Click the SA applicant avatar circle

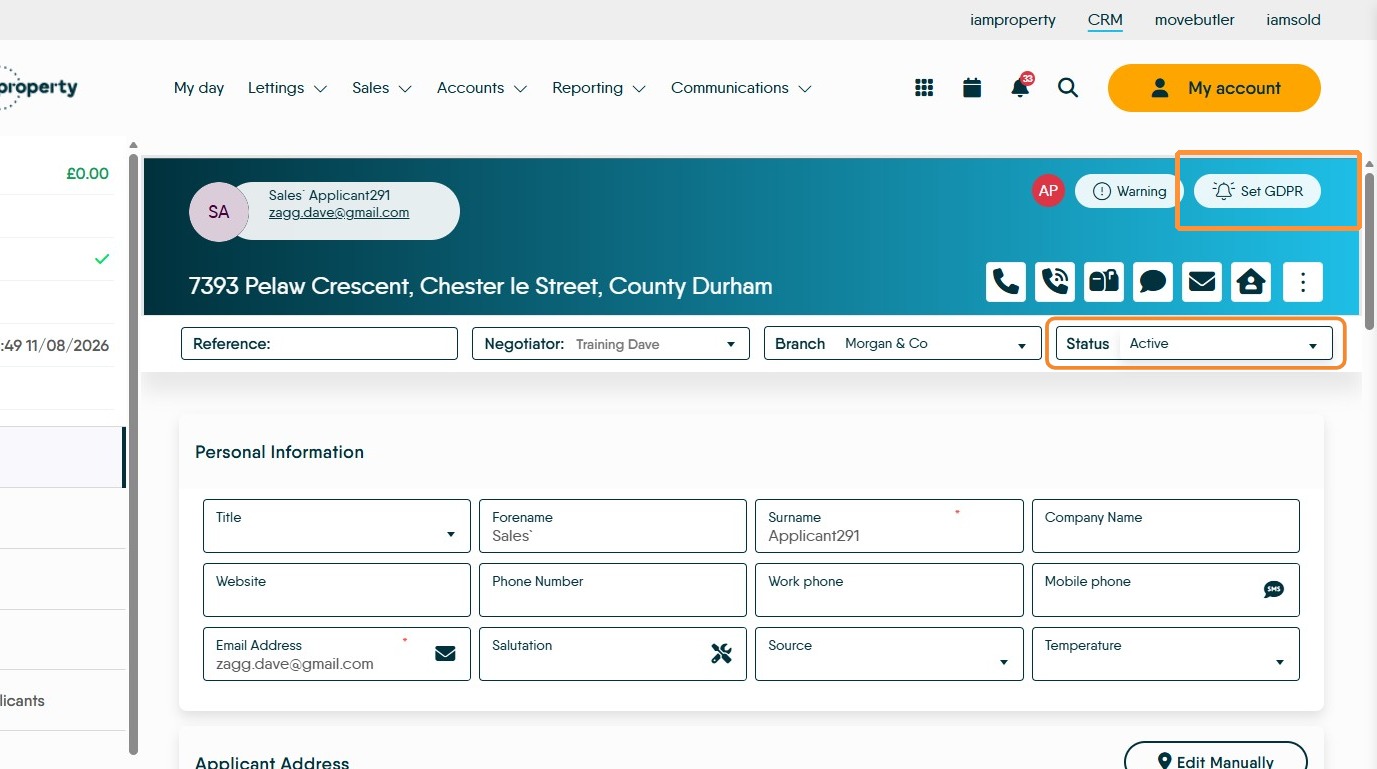(218, 212)
